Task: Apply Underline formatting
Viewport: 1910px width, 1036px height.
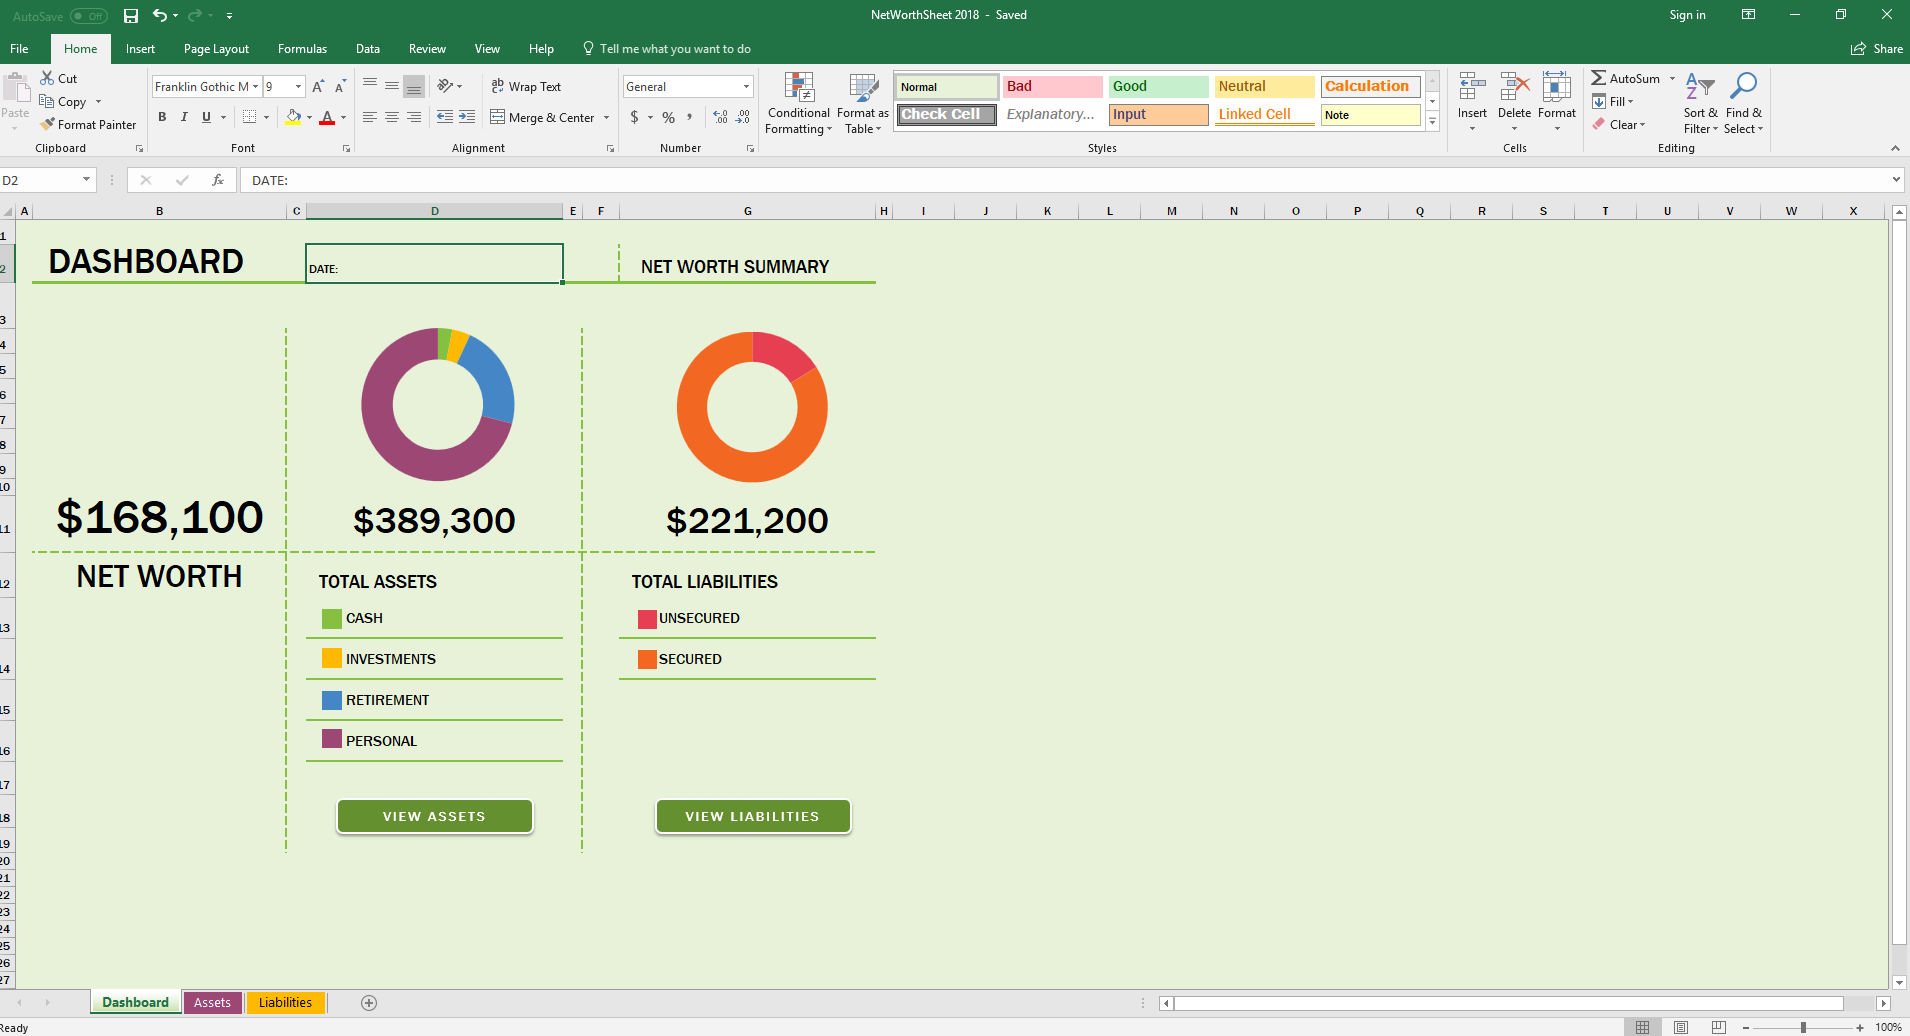Action: tap(206, 117)
